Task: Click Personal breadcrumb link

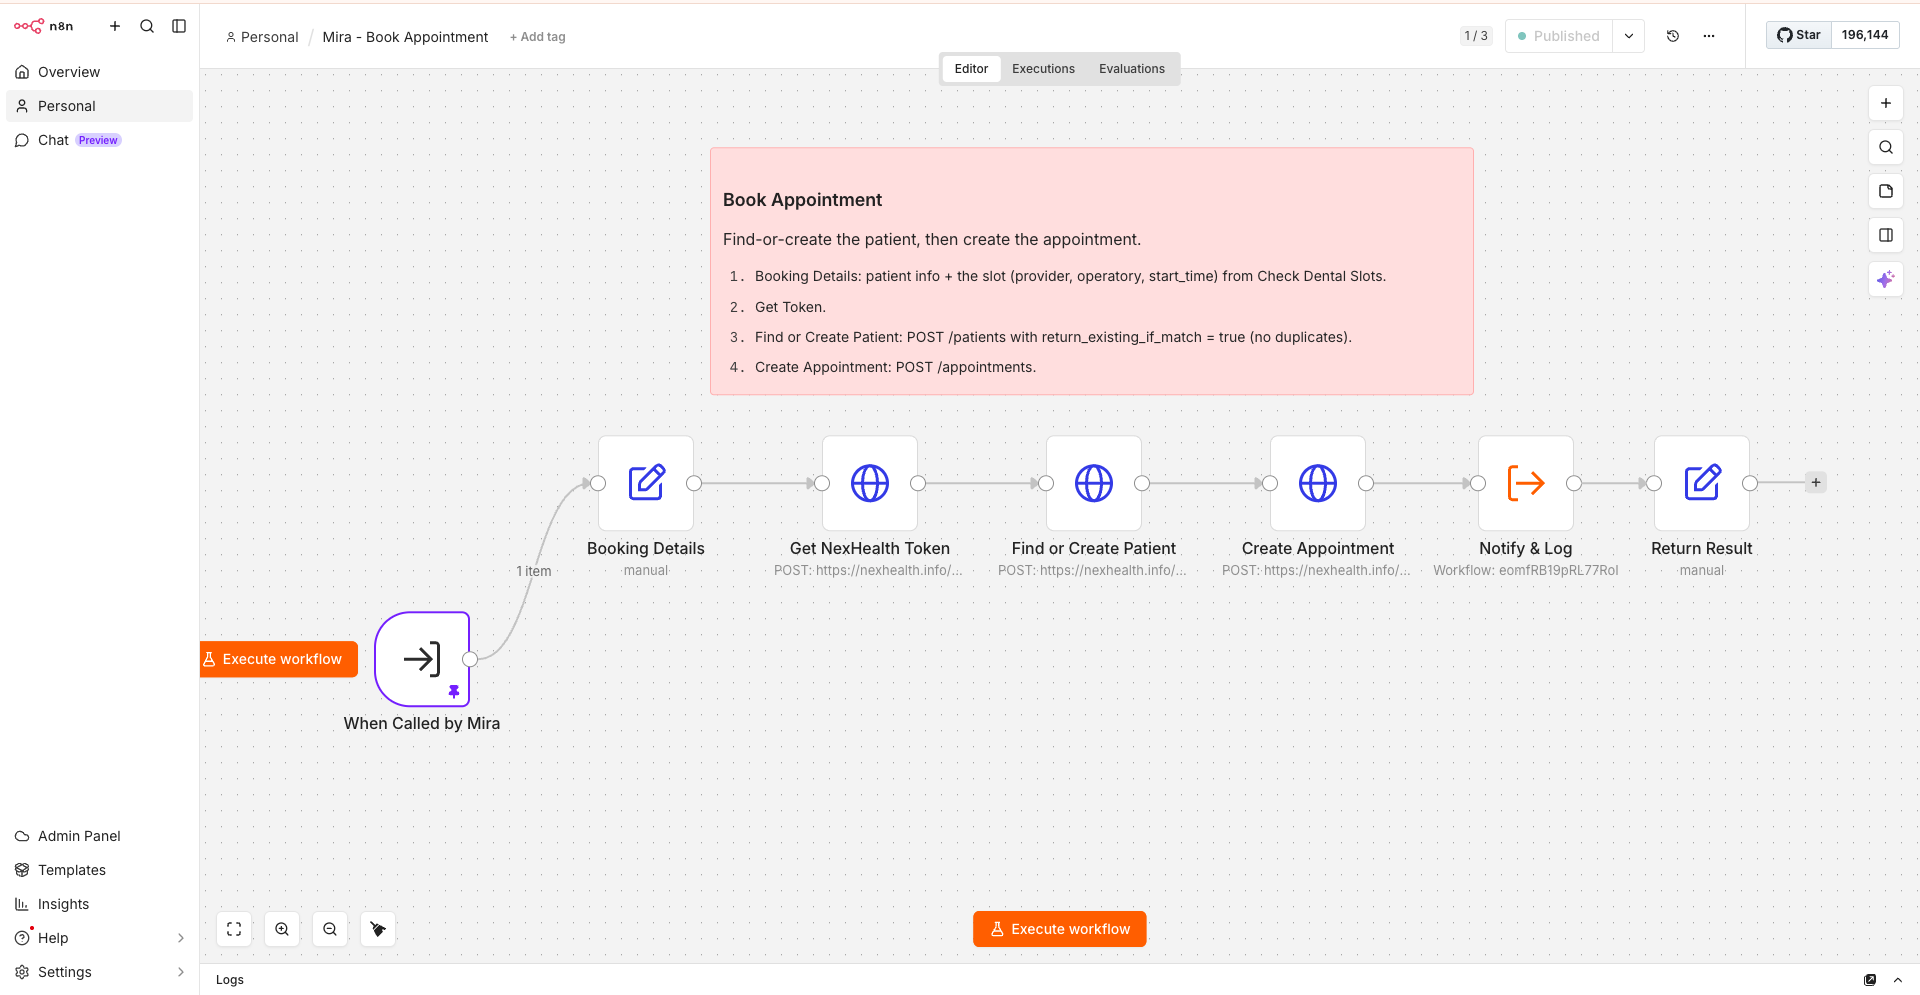Action: [x=262, y=37]
